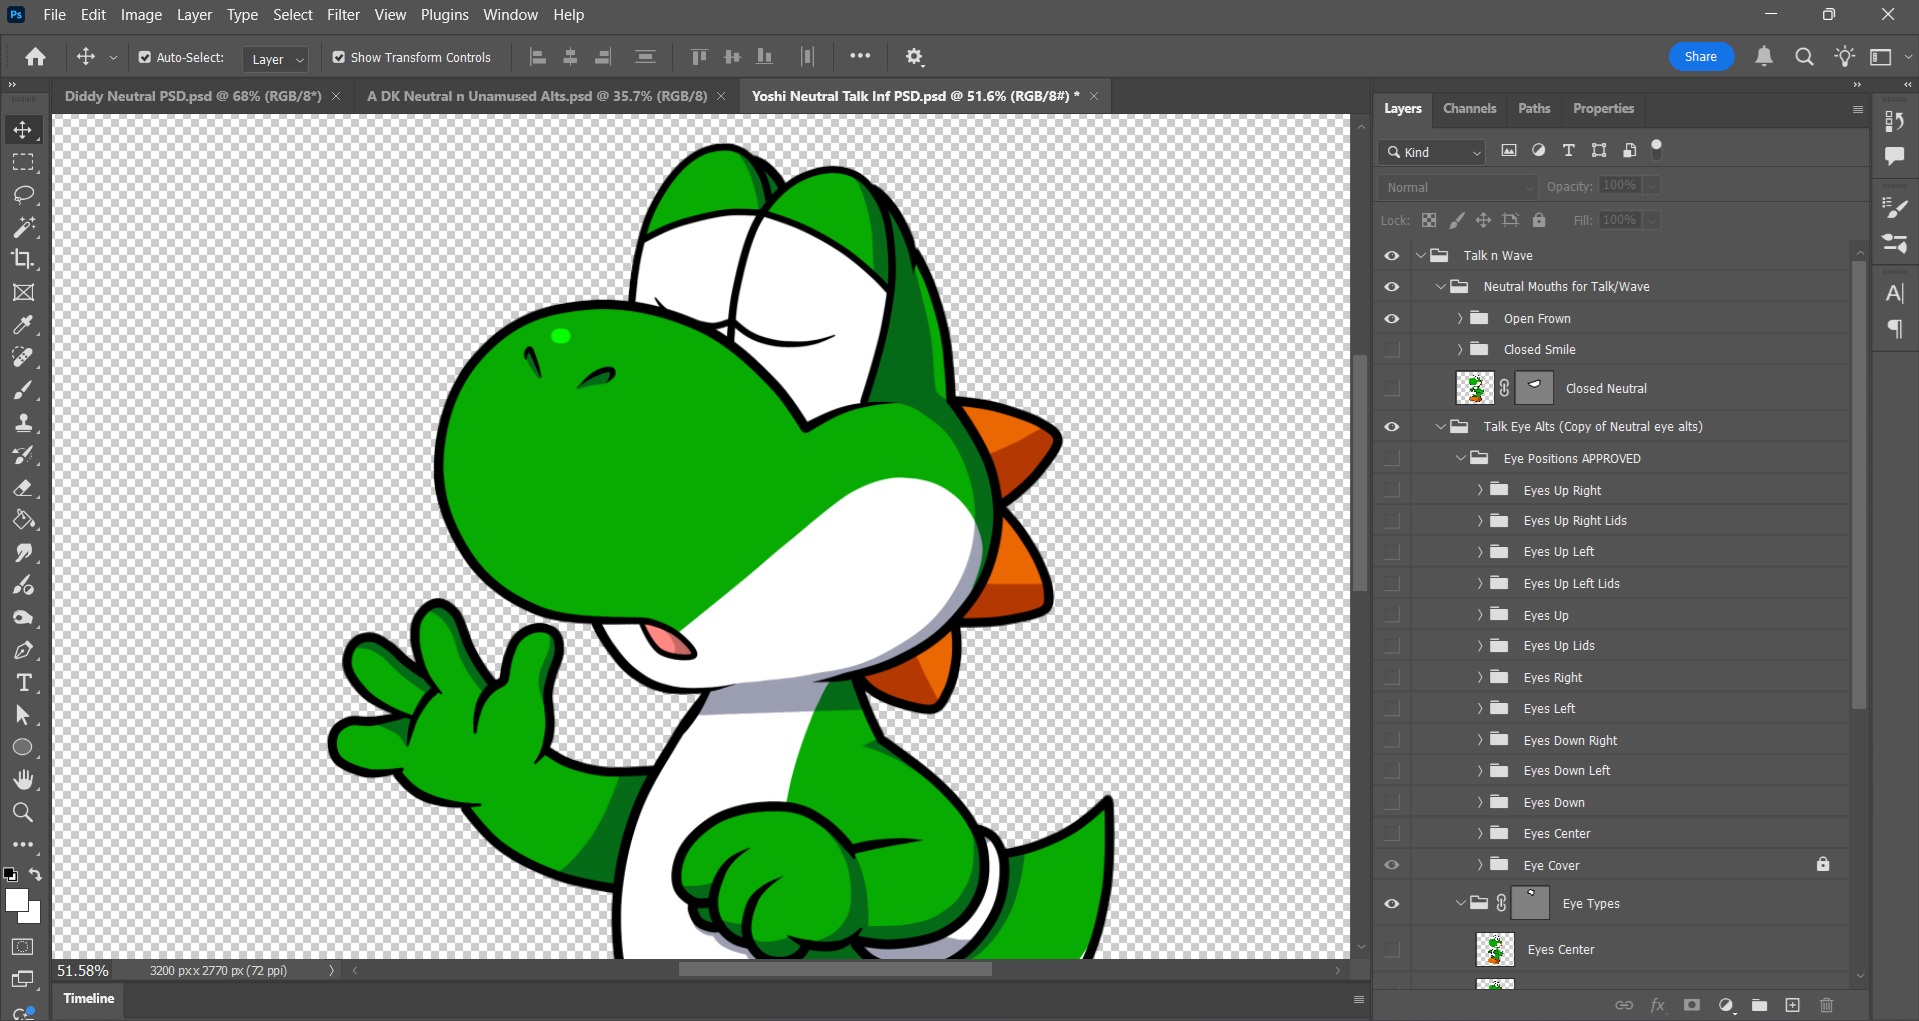Create a new layer with plus icon
The image size is (1919, 1021).
[x=1793, y=1005]
